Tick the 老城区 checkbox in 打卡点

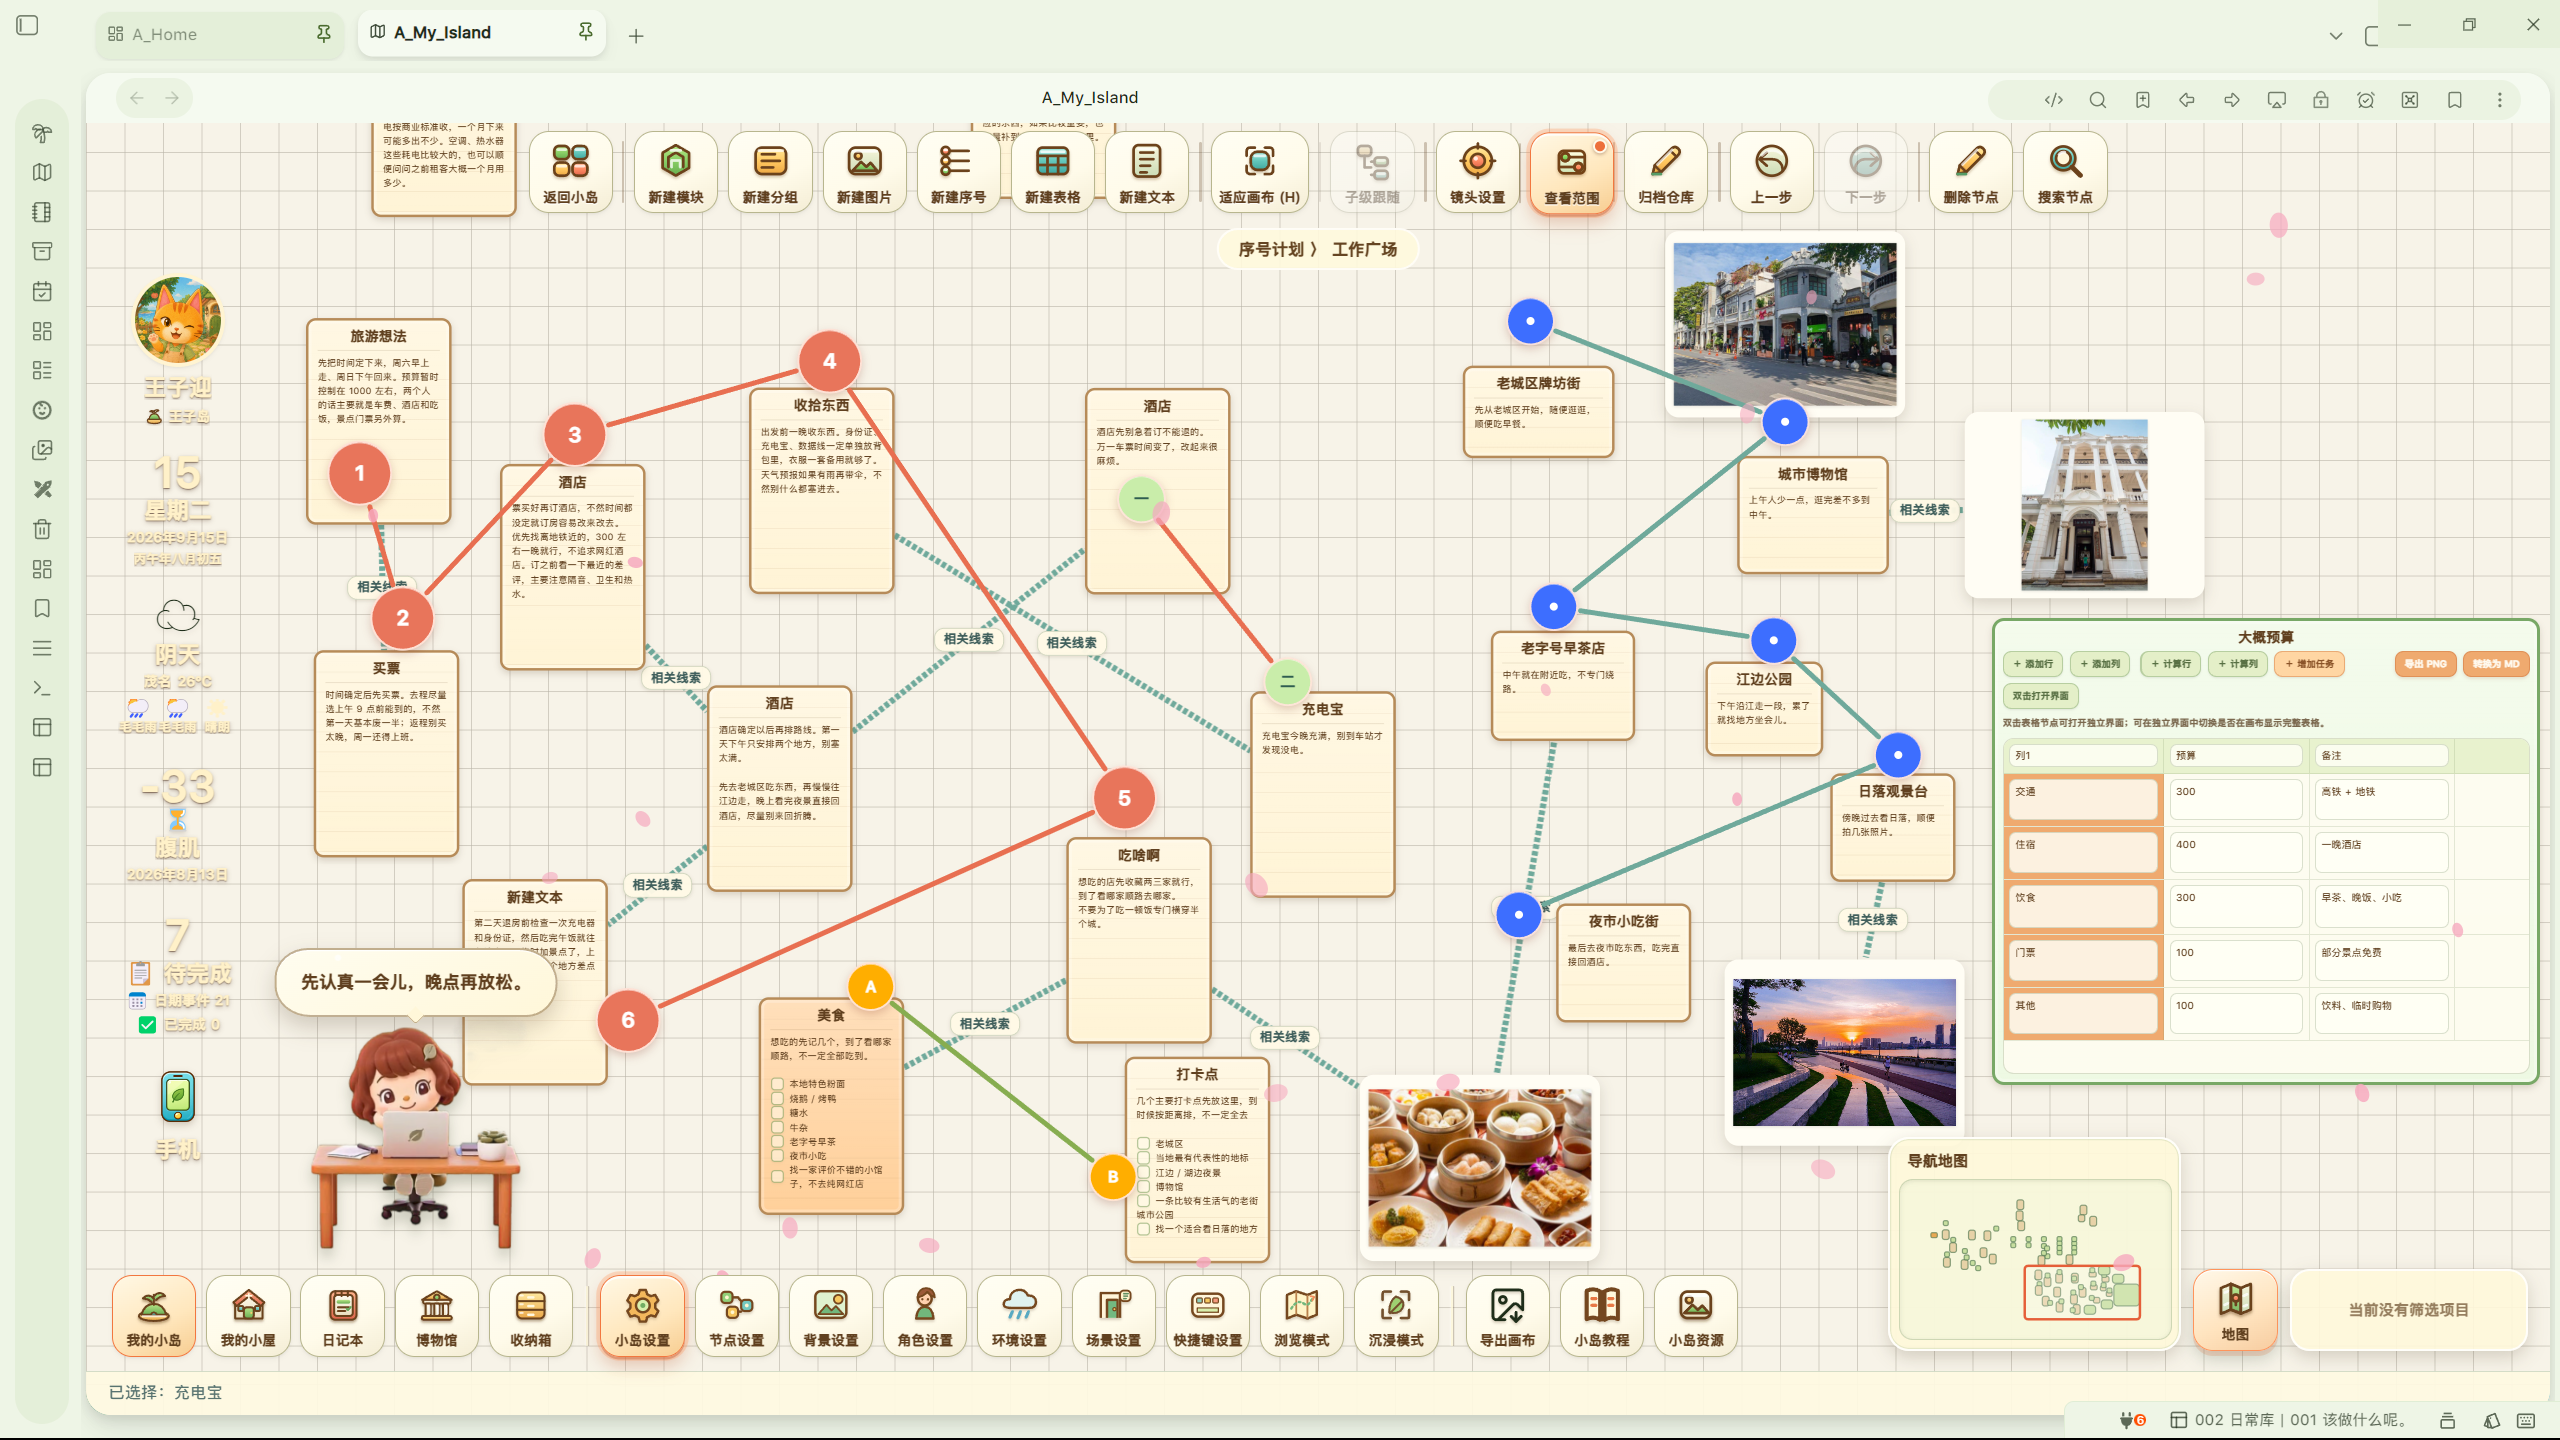[1143, 1143]
